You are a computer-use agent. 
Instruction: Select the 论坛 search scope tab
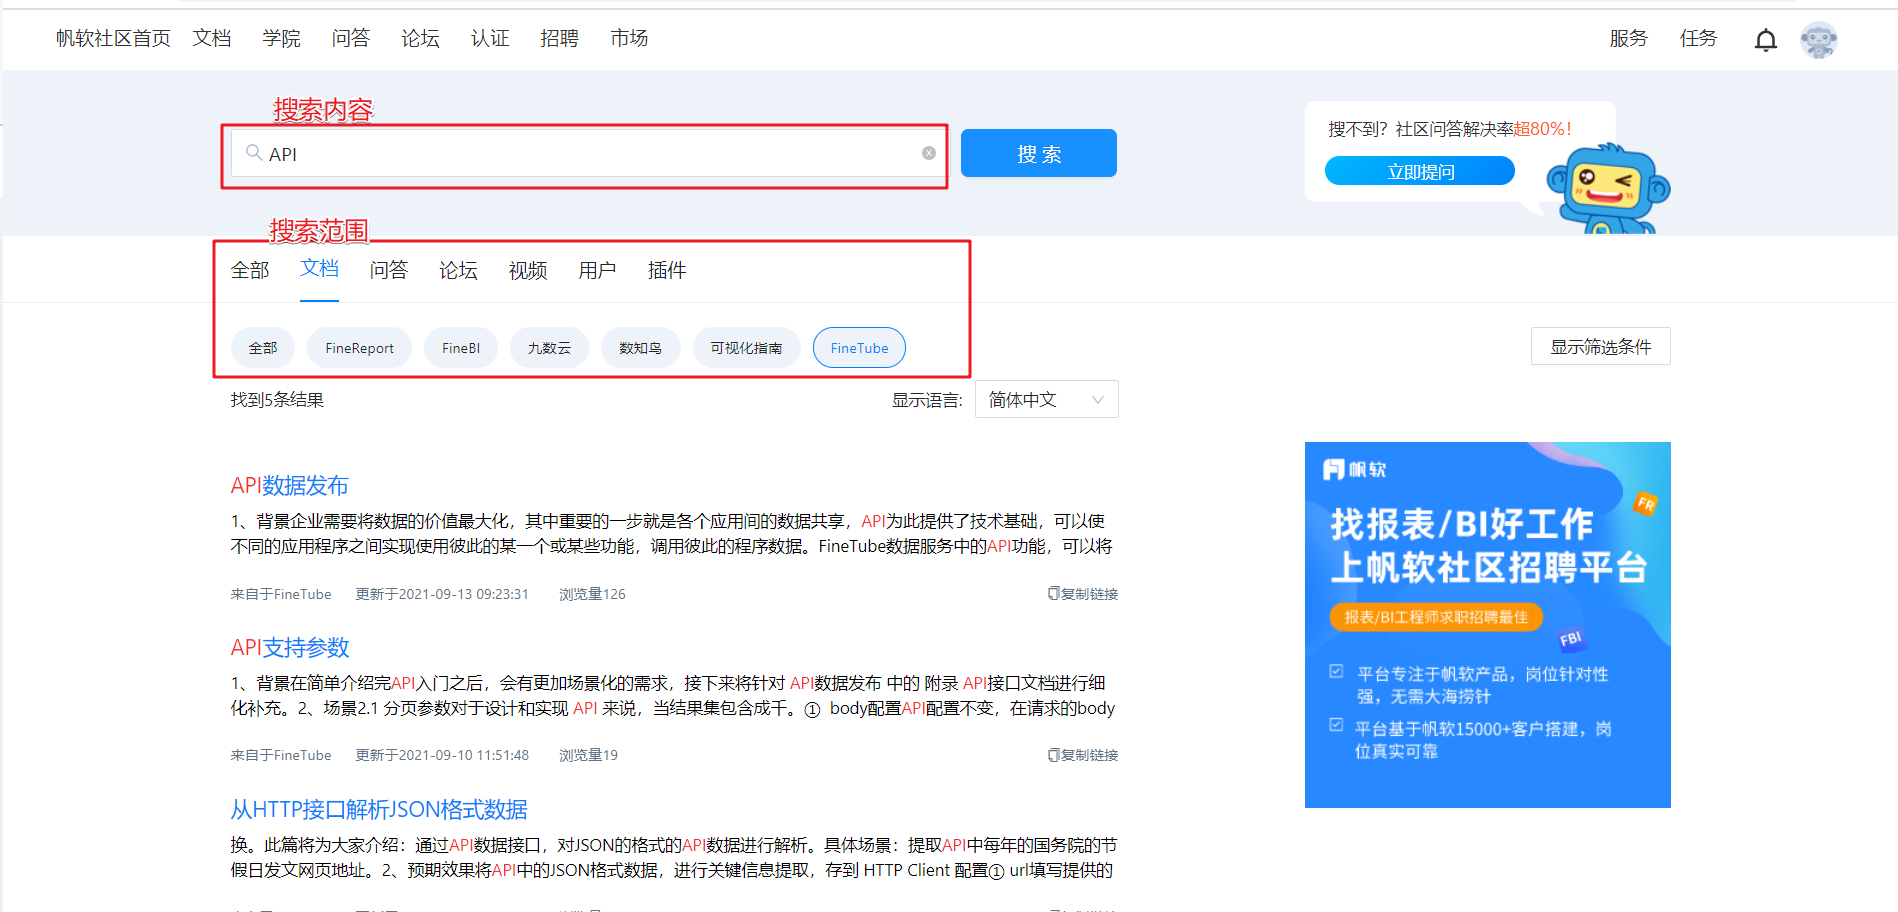point(458,270)
